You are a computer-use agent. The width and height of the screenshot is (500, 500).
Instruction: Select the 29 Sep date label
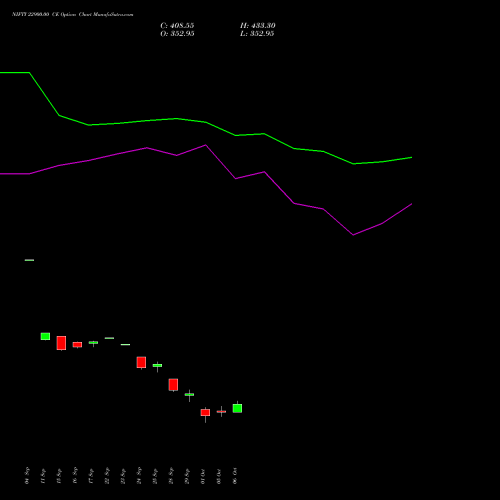pos(187,475)
